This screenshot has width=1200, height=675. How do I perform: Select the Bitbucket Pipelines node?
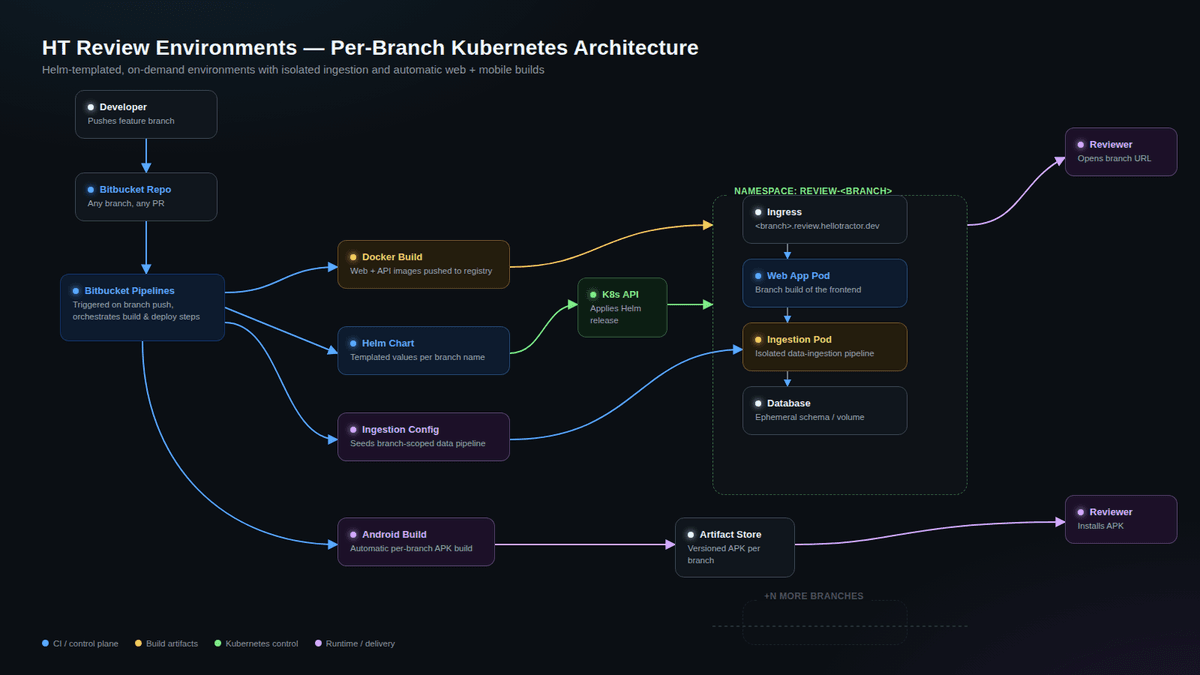point(143,307)
